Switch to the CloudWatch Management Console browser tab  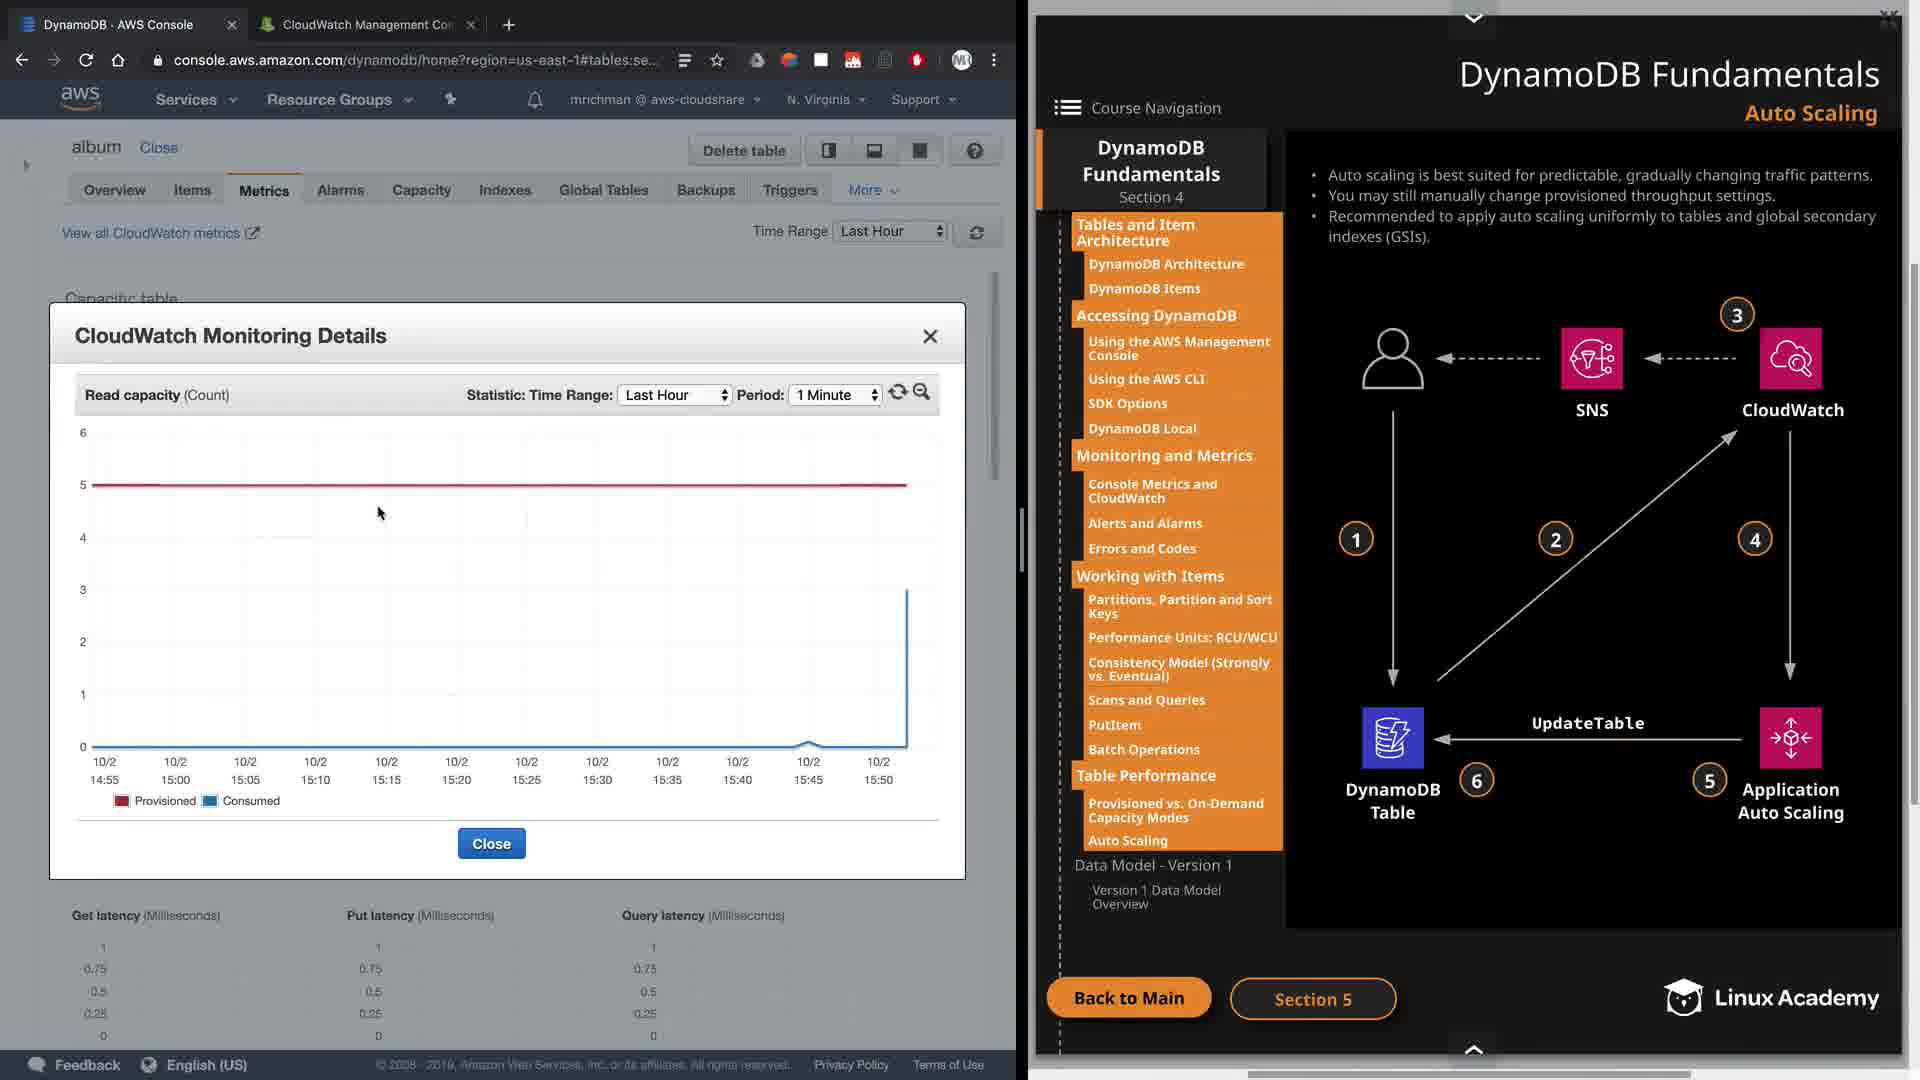pos(366,24)
